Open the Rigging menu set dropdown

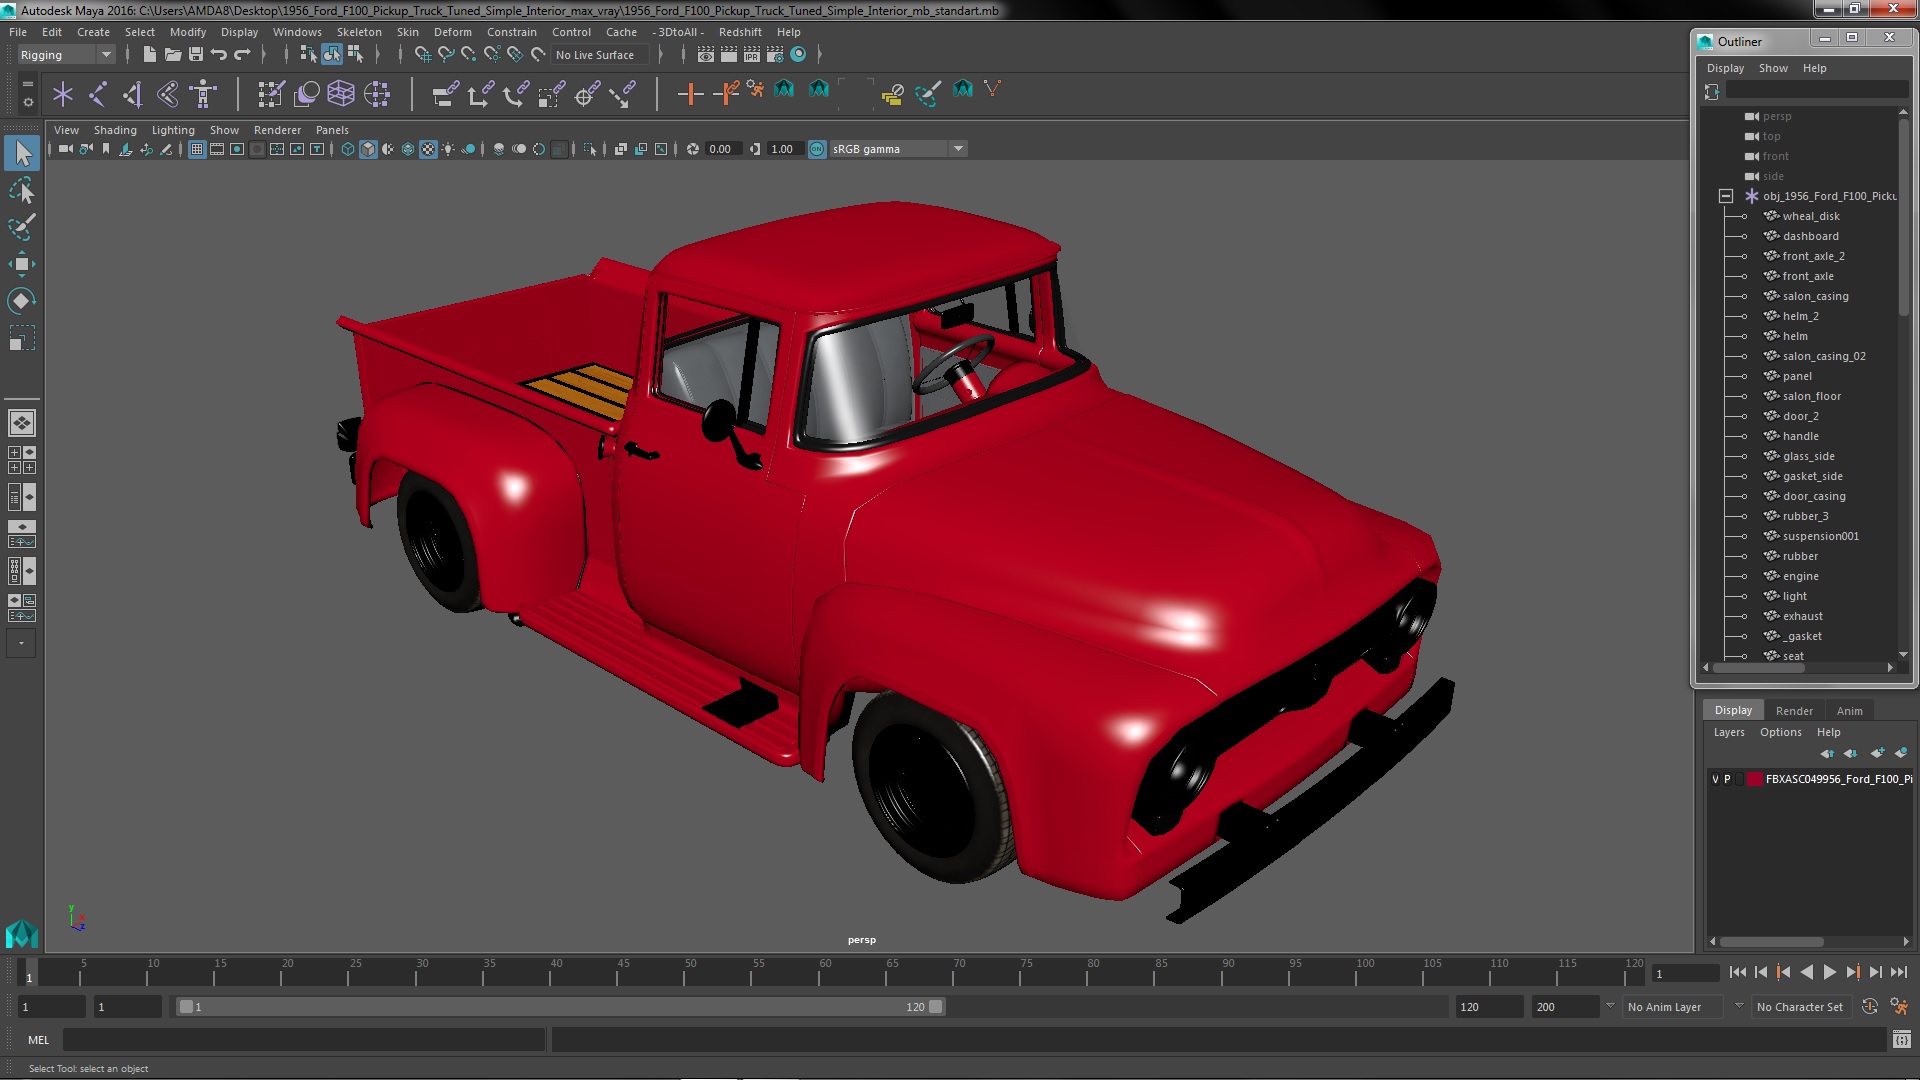[x=66, y=55]
